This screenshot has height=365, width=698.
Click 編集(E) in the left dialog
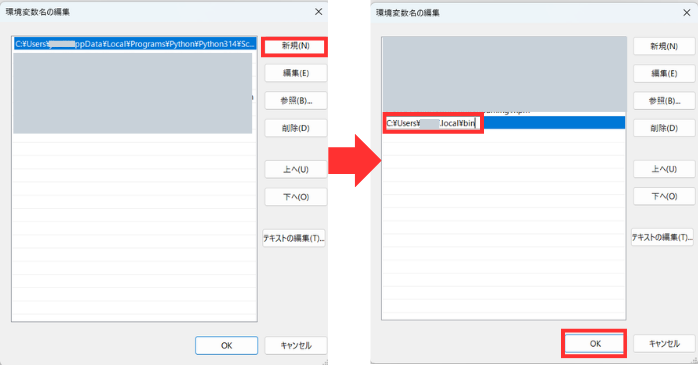(296, 73)
